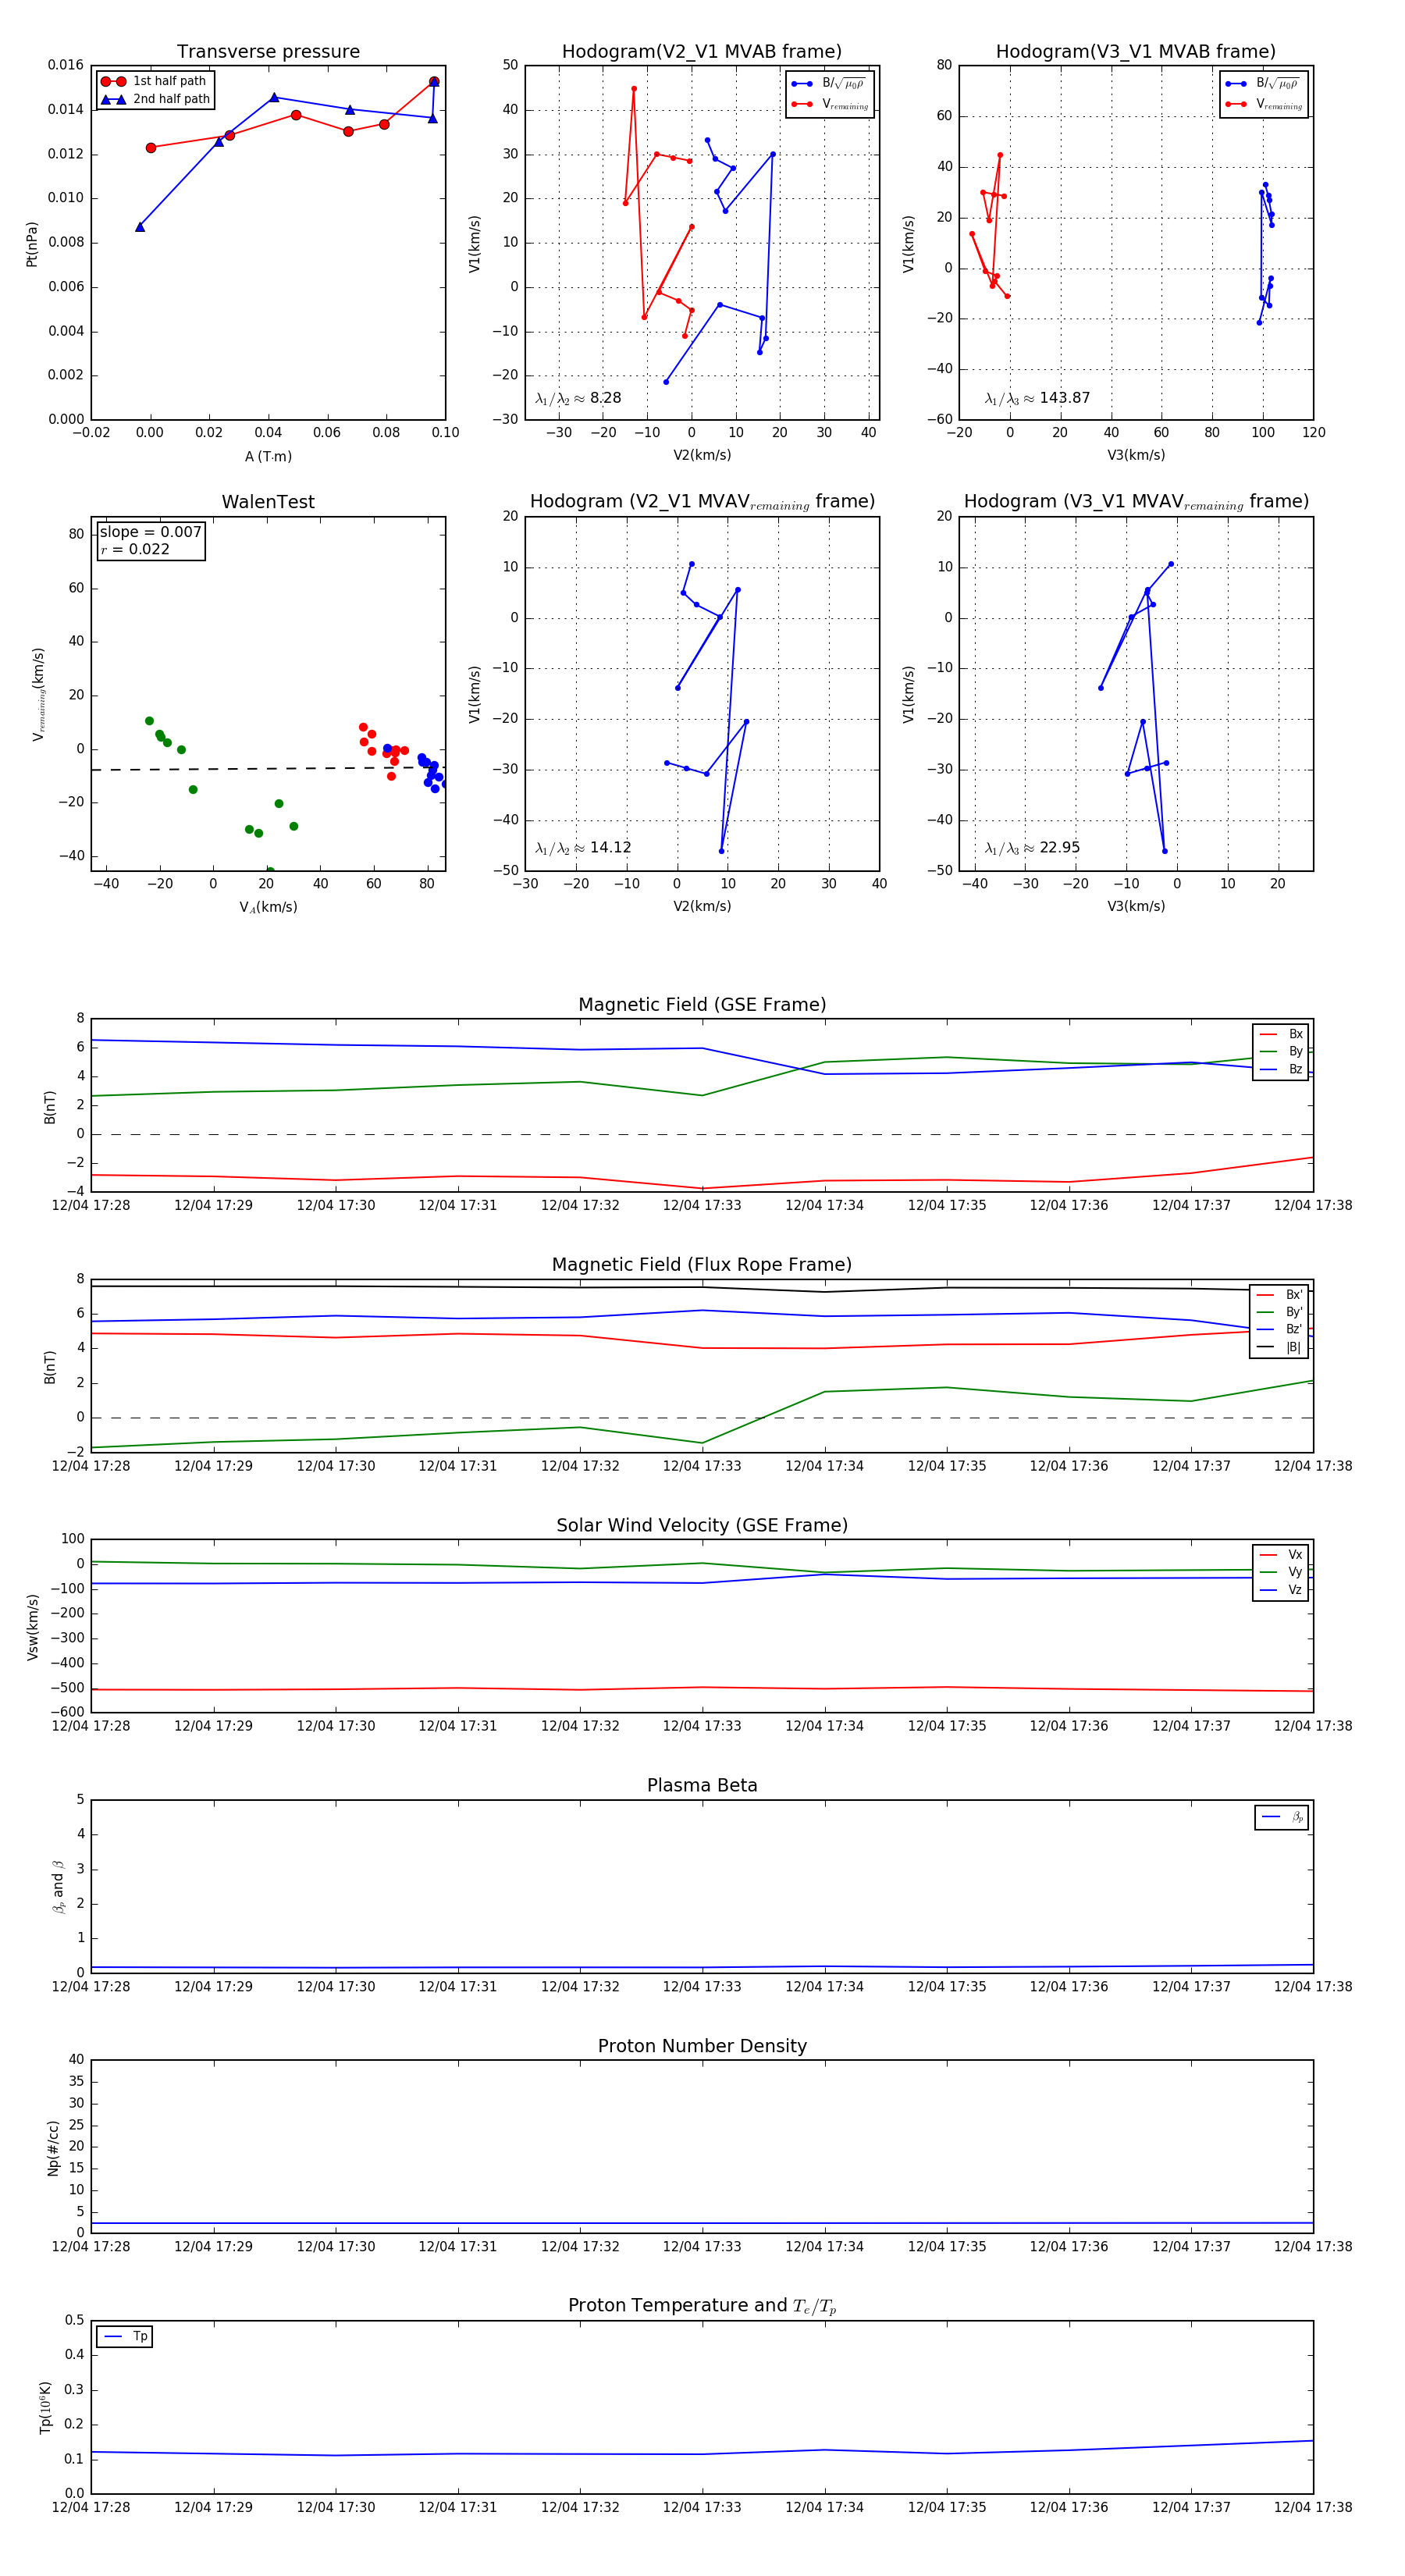Select the "Vy" legend entry

pos(1281,1573)
